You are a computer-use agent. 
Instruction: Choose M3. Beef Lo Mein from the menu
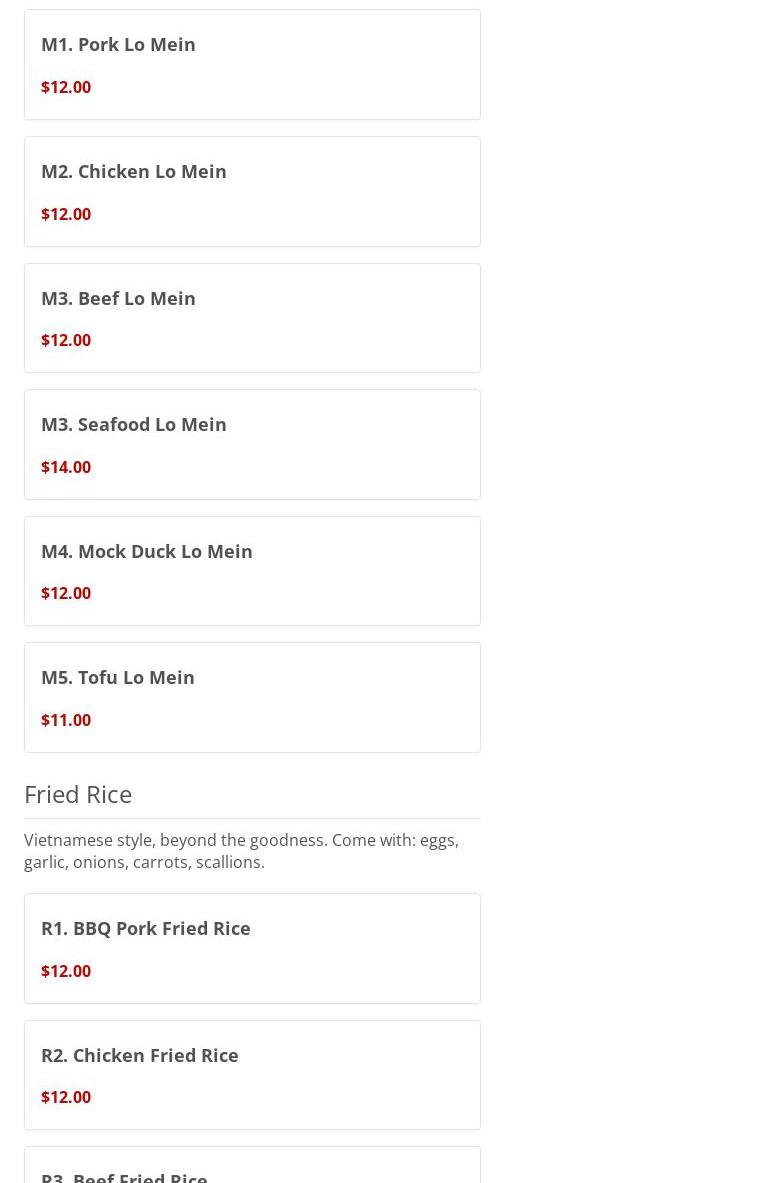[x=118, y=298]
